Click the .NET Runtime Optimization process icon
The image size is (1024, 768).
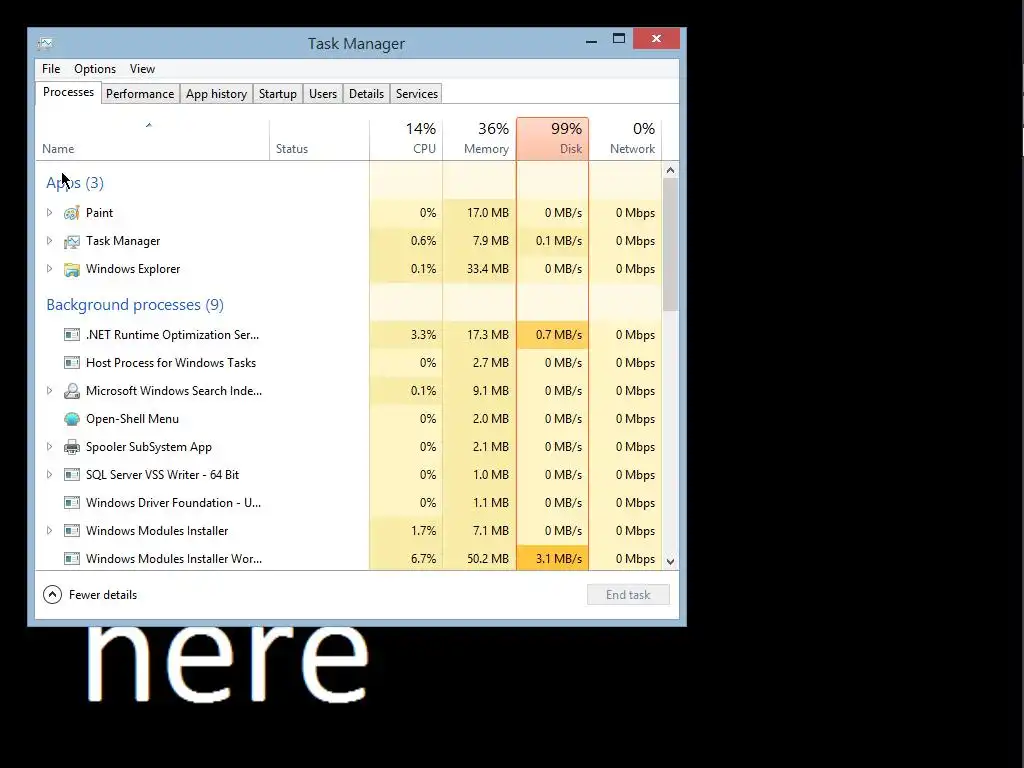click(72, 335)
